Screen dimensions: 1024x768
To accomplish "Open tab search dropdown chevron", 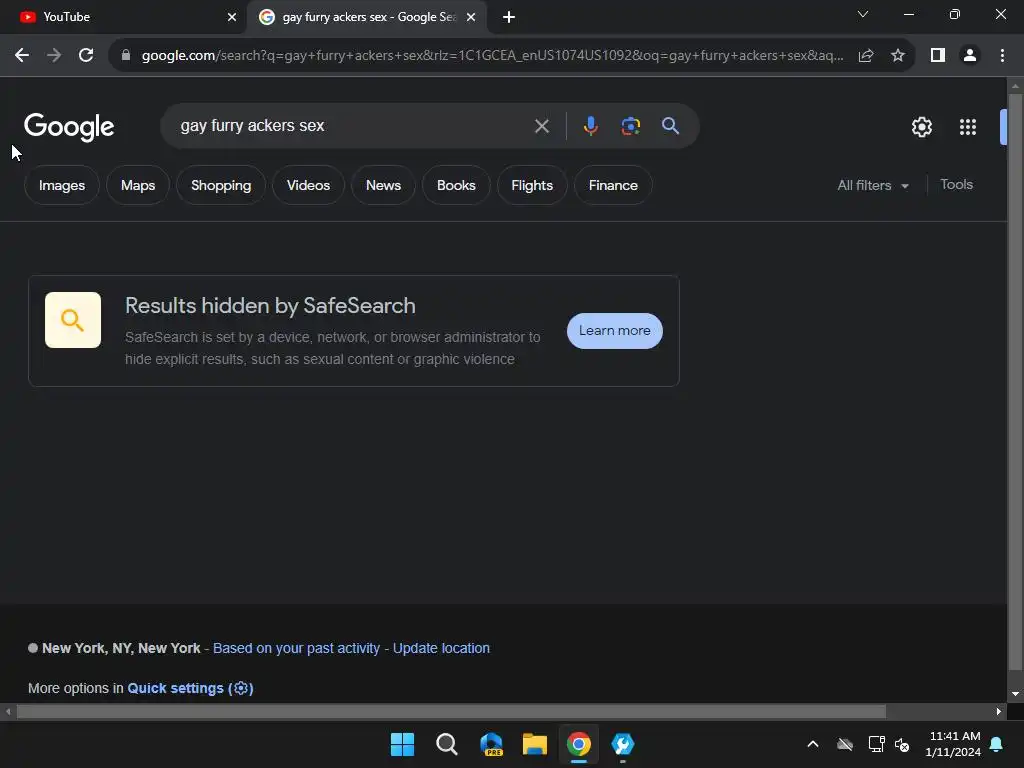I will (863, 14).
